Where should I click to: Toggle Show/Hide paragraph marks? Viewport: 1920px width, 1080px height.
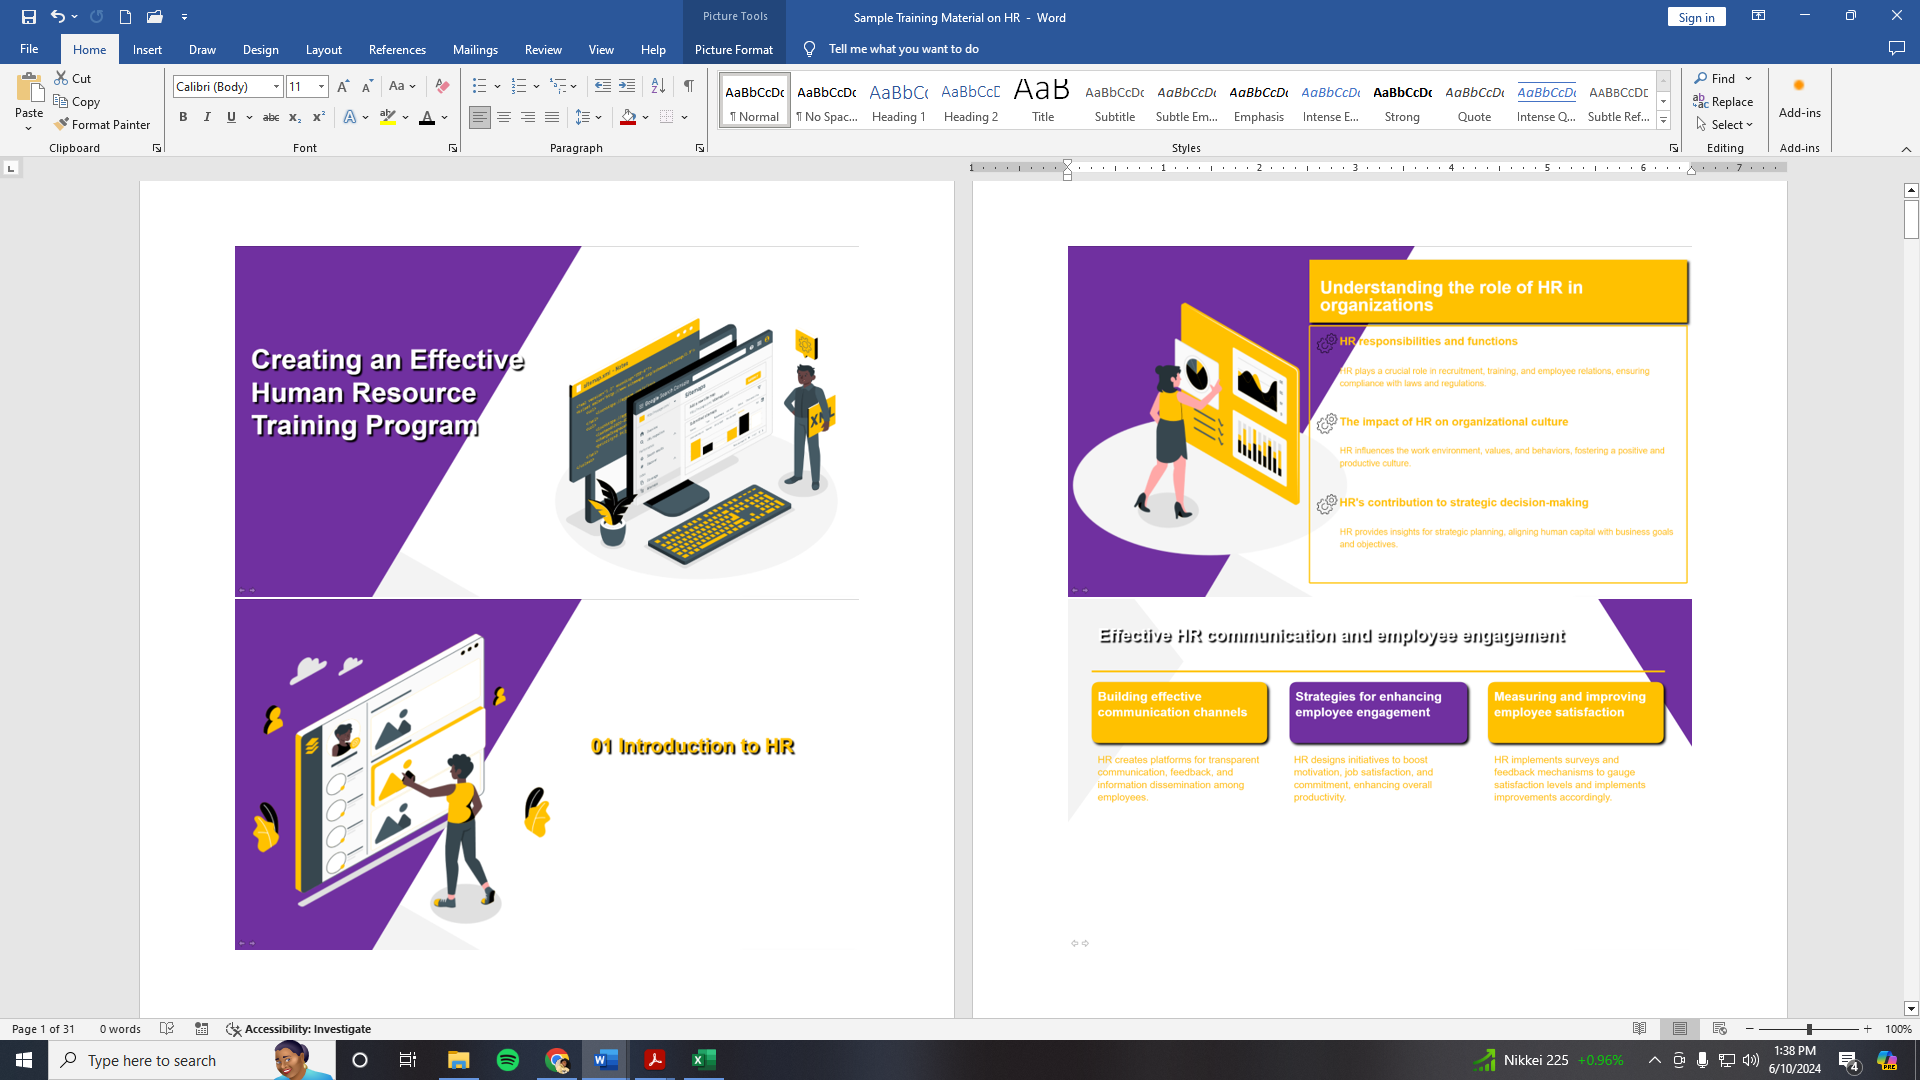pos(689,86)
